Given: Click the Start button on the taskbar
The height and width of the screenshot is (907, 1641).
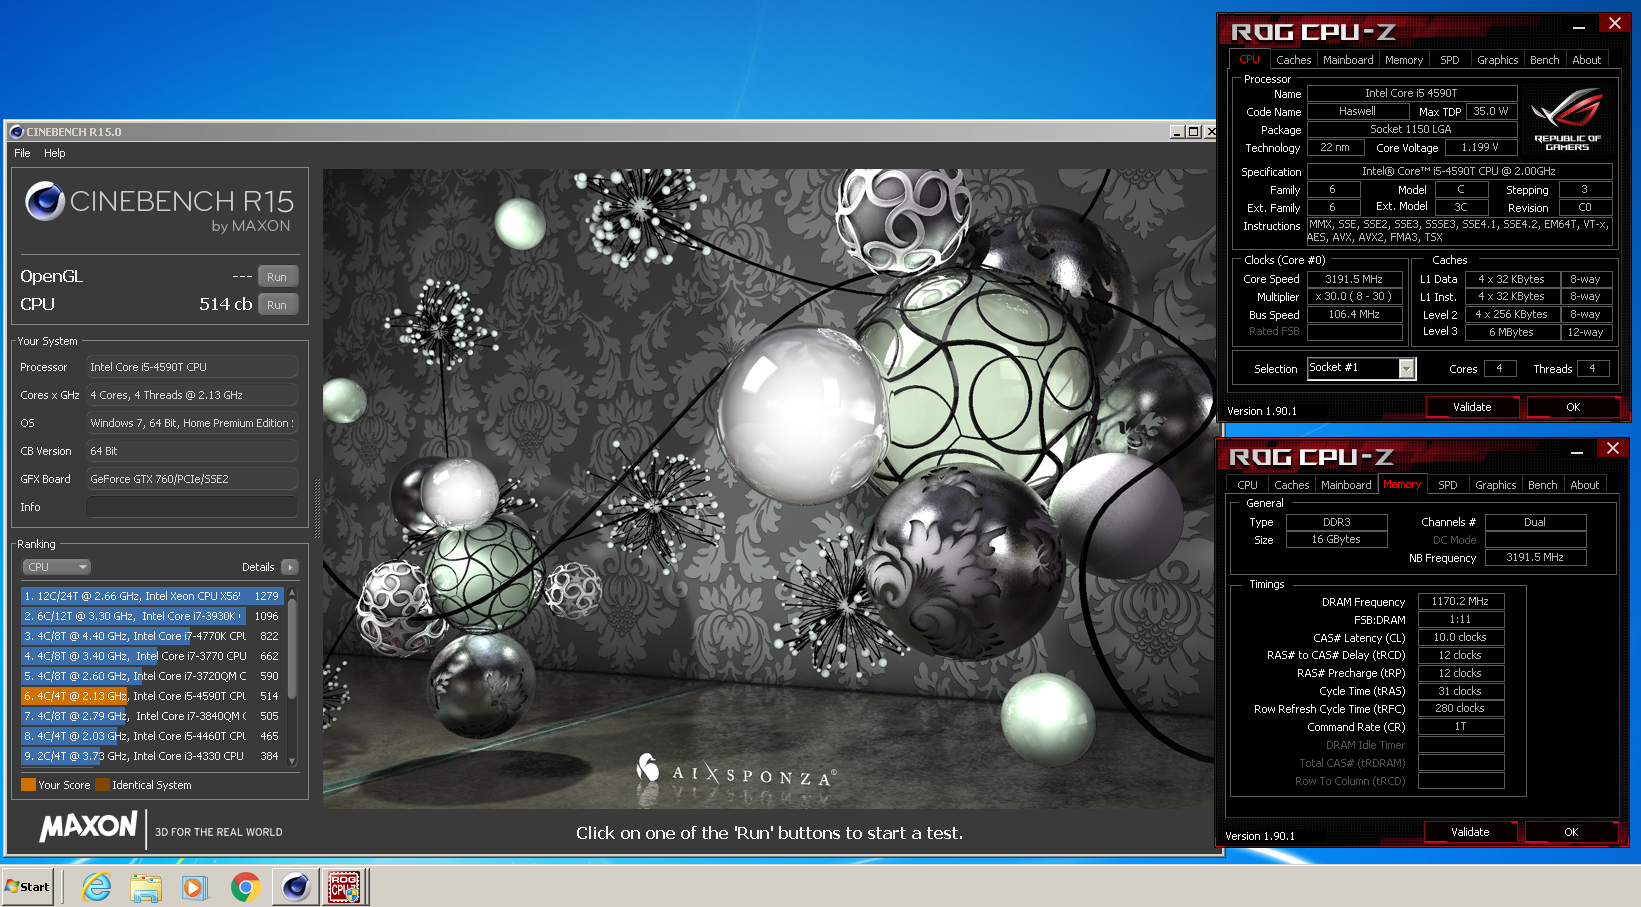Looking at the screenshot, I should [x=28, y=887].
